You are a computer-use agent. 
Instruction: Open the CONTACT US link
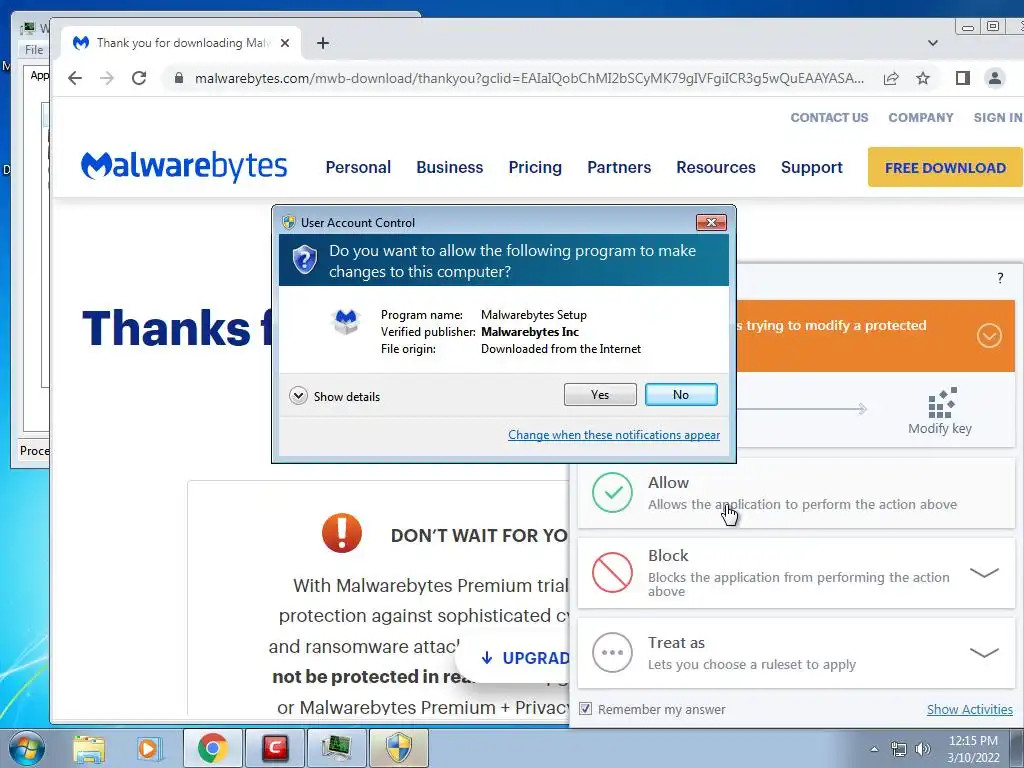pyautogui.click(x=829, y=118)
